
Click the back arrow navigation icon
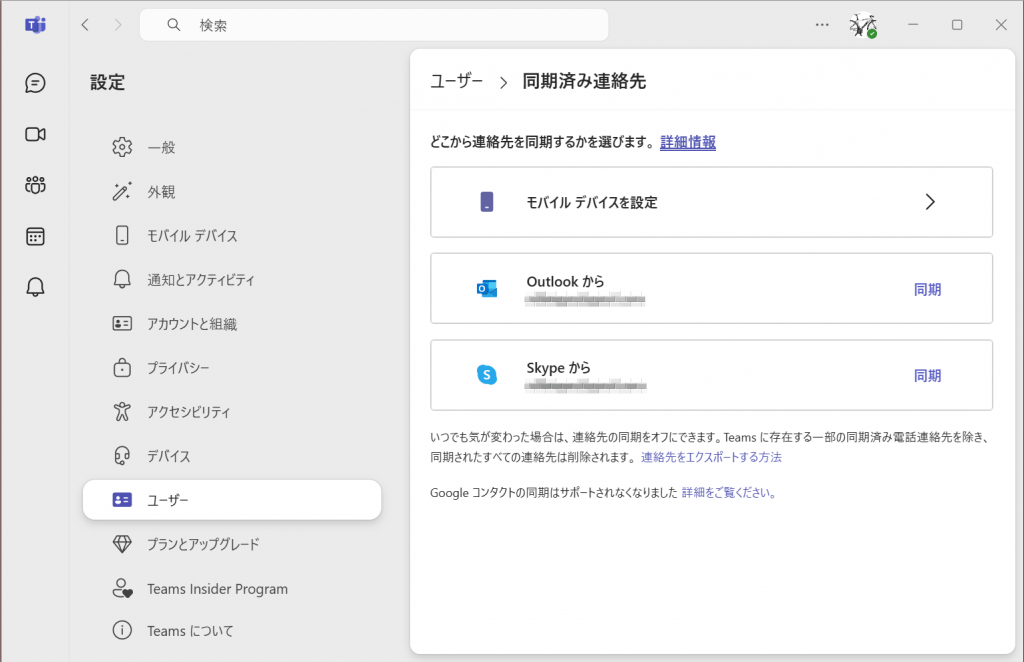click(x=85, y=25)
